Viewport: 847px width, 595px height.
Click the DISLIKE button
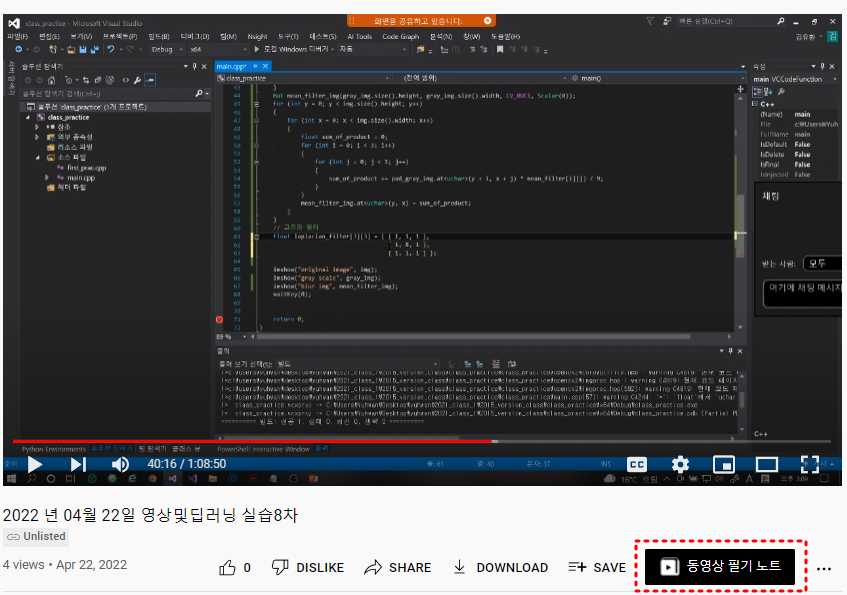308,567
